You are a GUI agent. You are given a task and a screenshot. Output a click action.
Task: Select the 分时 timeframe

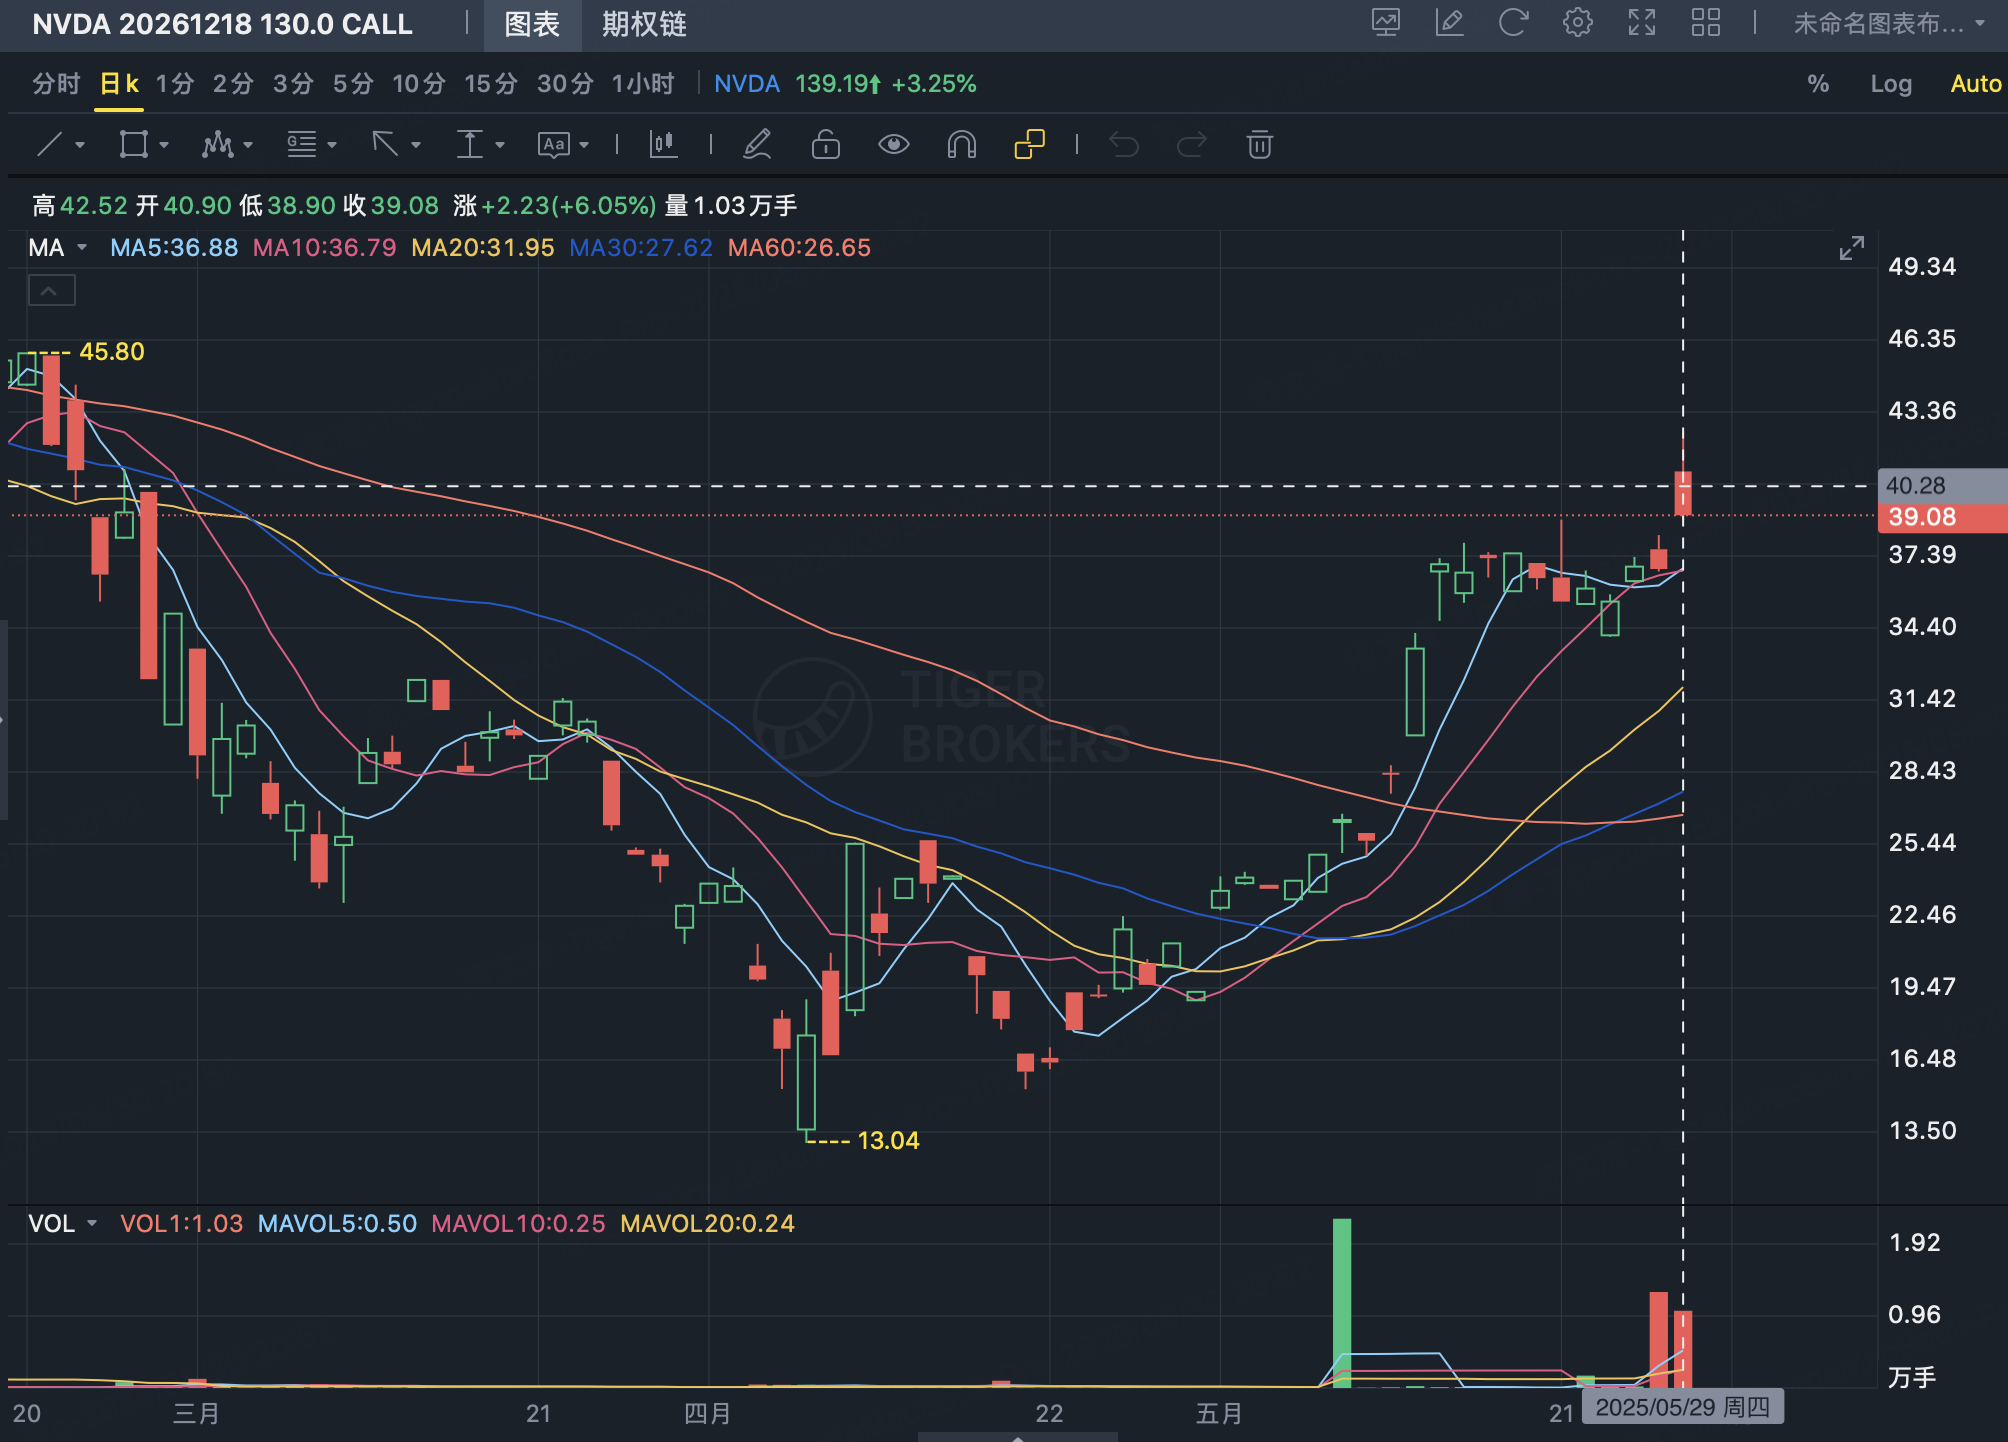click(x=56, y=83)
